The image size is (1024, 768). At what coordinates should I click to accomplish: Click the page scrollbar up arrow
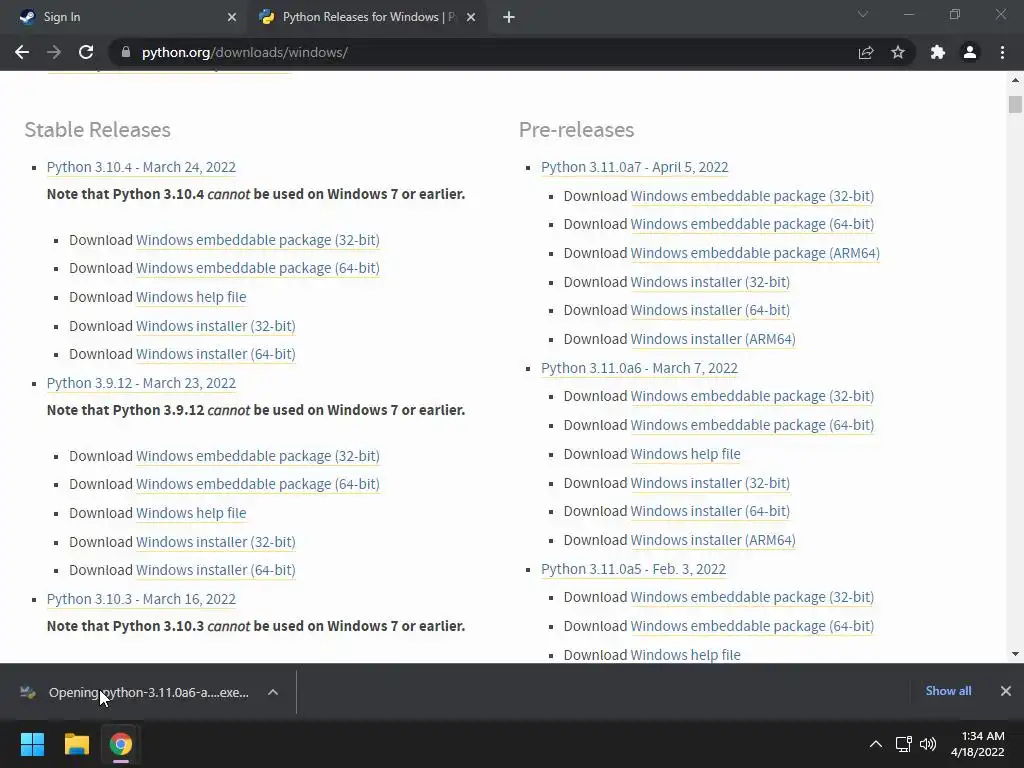pyautogui.click(x=1015, y=80)
